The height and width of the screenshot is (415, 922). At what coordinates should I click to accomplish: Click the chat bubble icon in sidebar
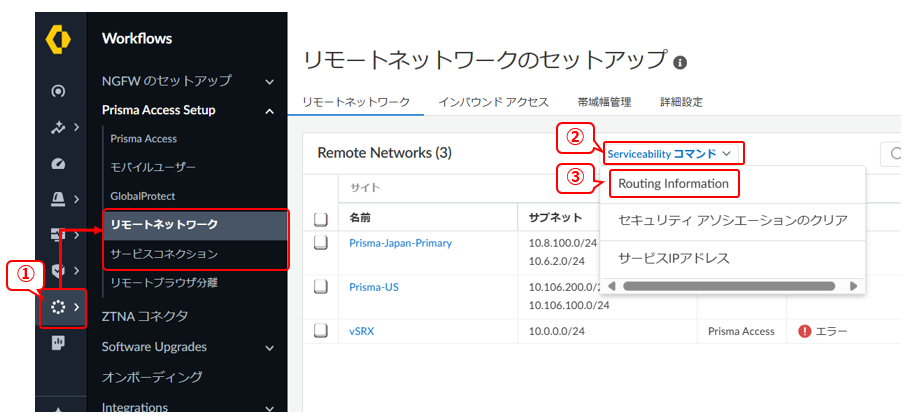[x=58, y=343]
